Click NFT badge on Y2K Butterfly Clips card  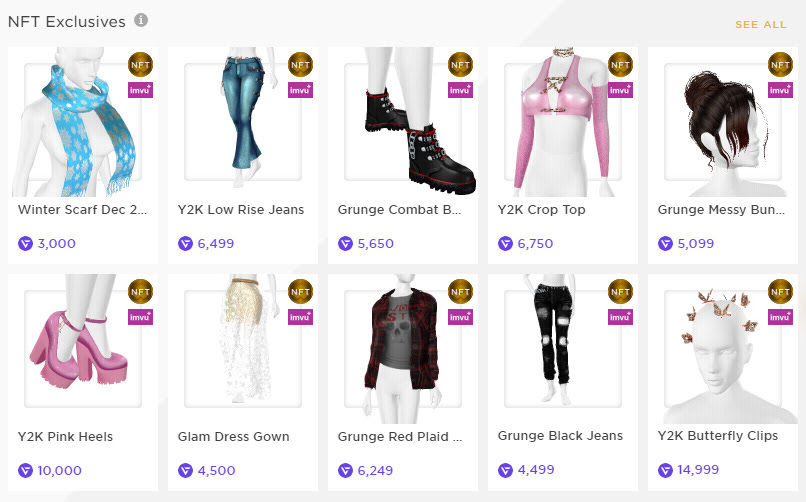point(780,291)
